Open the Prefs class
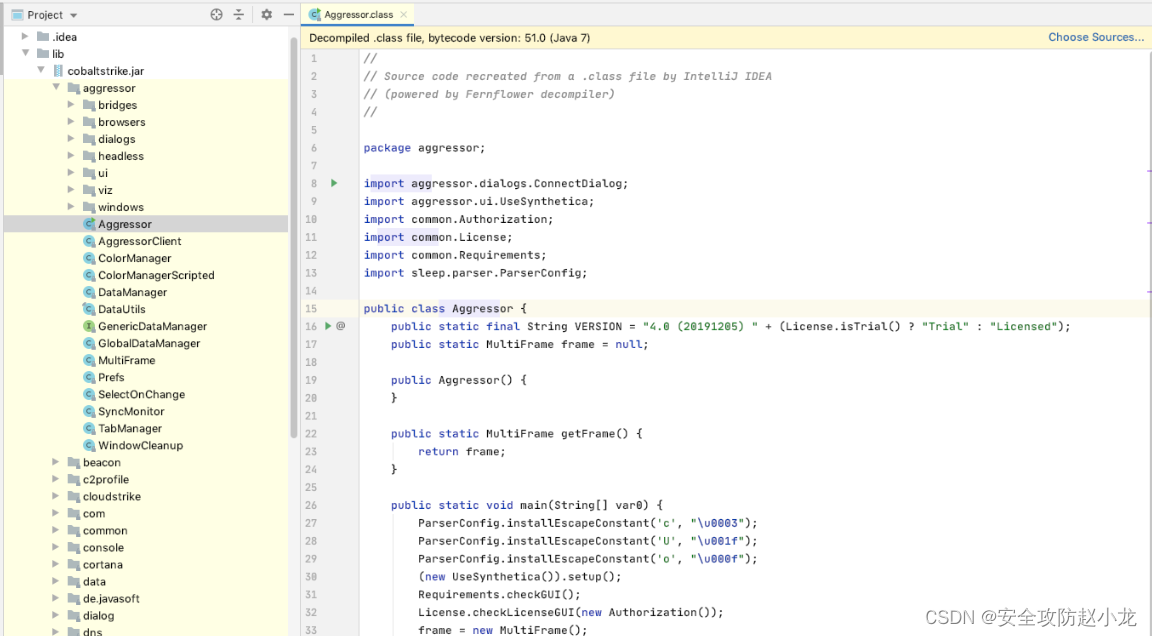 (x=111, y=377)
